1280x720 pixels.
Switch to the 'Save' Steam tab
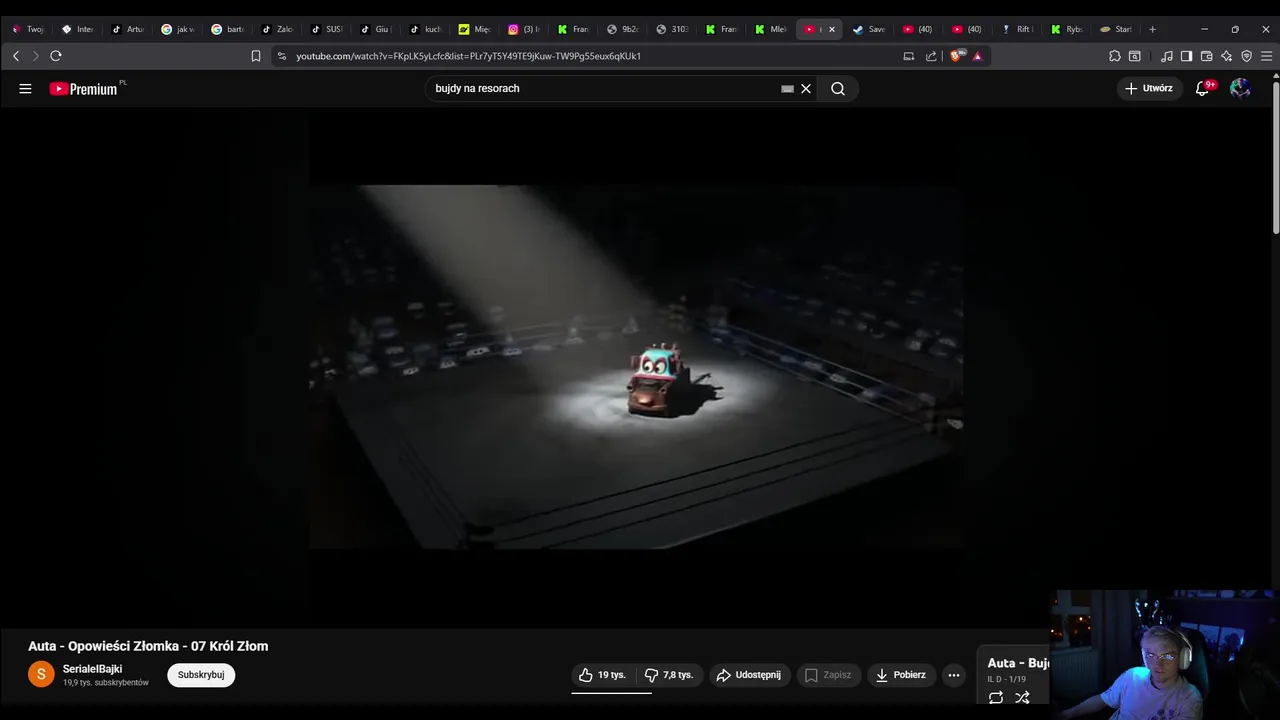pos(869,29)
